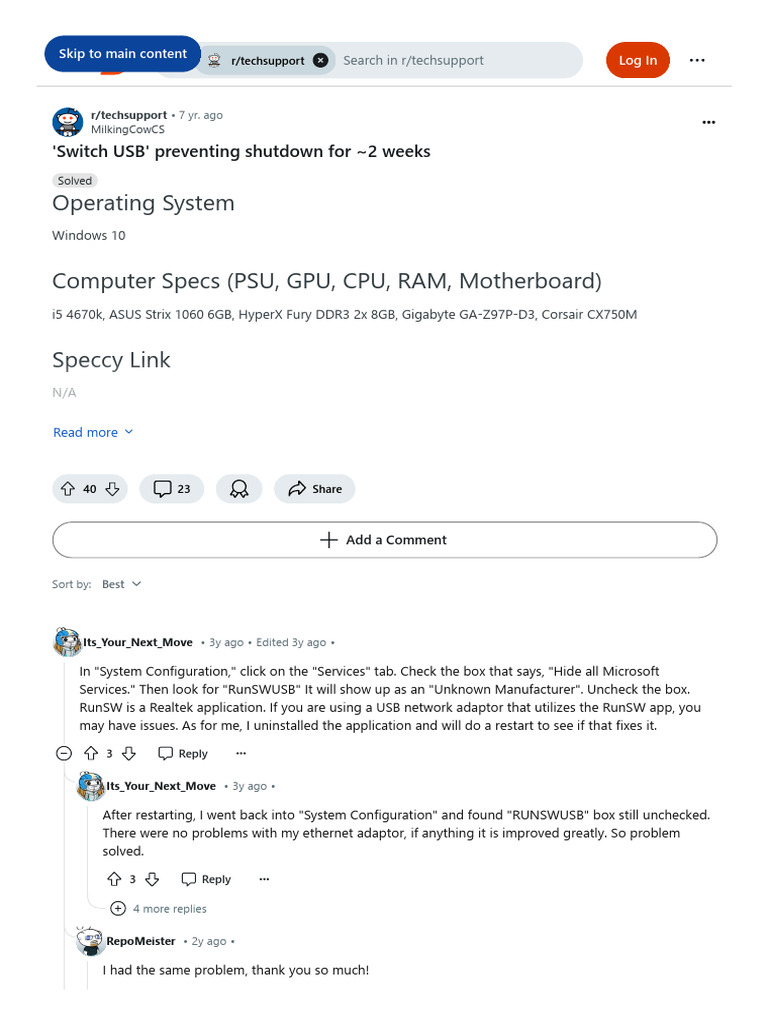This screenshot has height=1024, width=768.
Task: Open the 23 comments button
Action: (x=172, y=489)
